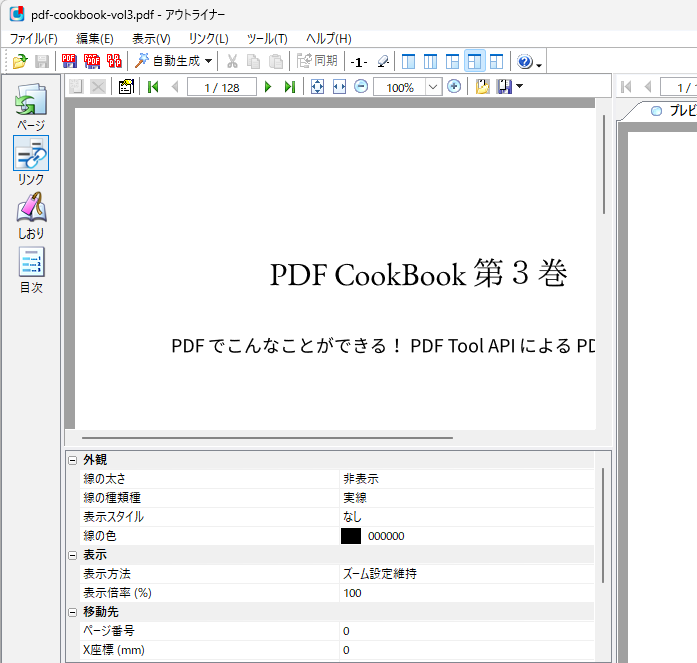Go to the next page using the green arrow

[268, 87]
